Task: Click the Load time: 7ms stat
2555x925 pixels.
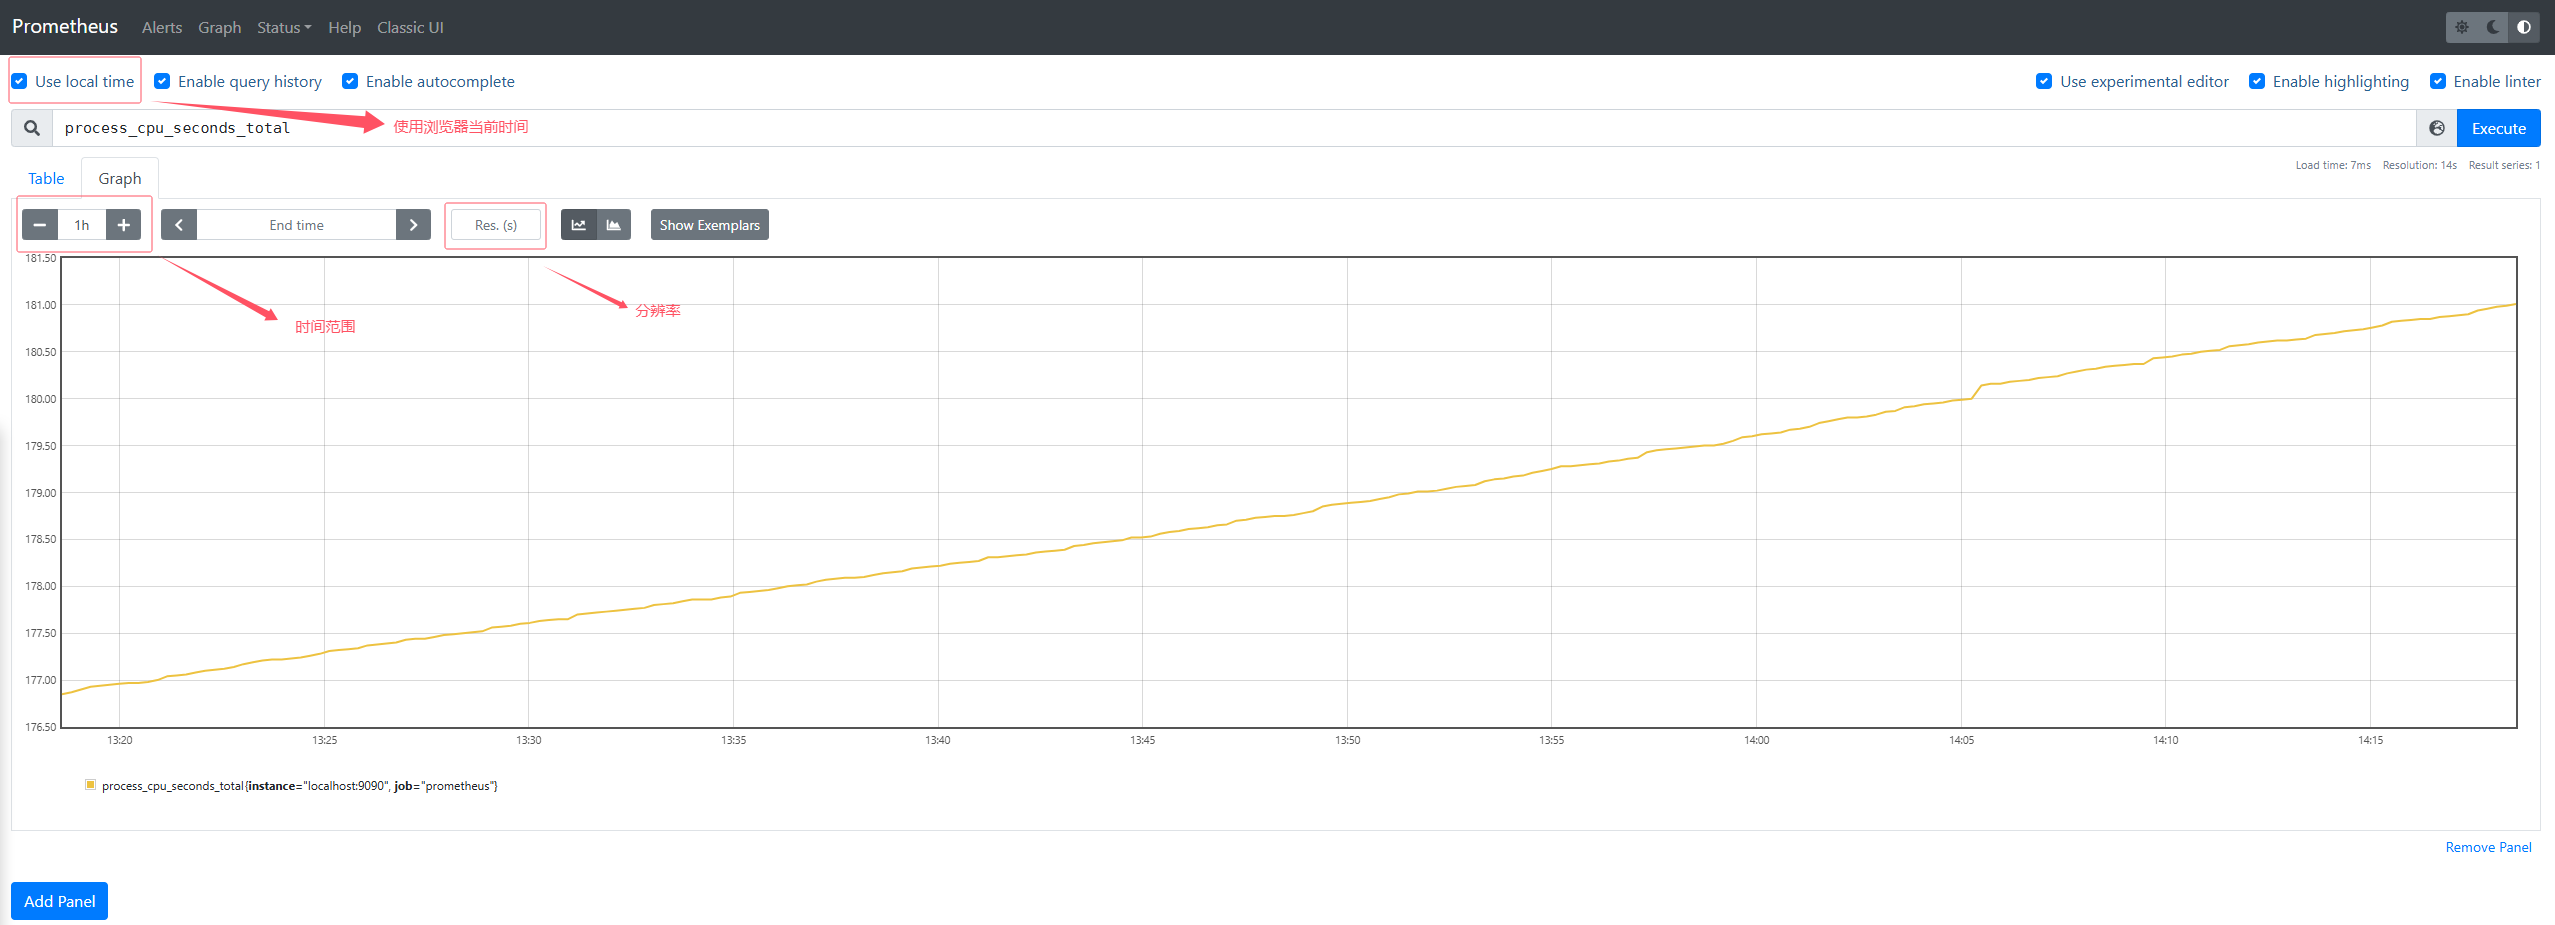Action: click(2332, 165)
